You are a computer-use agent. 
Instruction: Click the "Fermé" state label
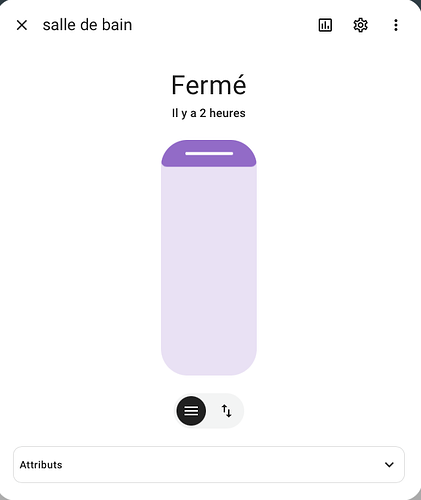[209, 85]
